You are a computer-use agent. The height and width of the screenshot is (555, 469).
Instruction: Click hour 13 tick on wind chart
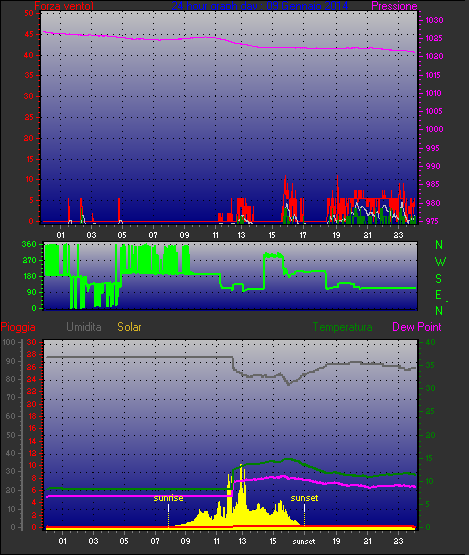pyautogui.click(x=241, y=235)
